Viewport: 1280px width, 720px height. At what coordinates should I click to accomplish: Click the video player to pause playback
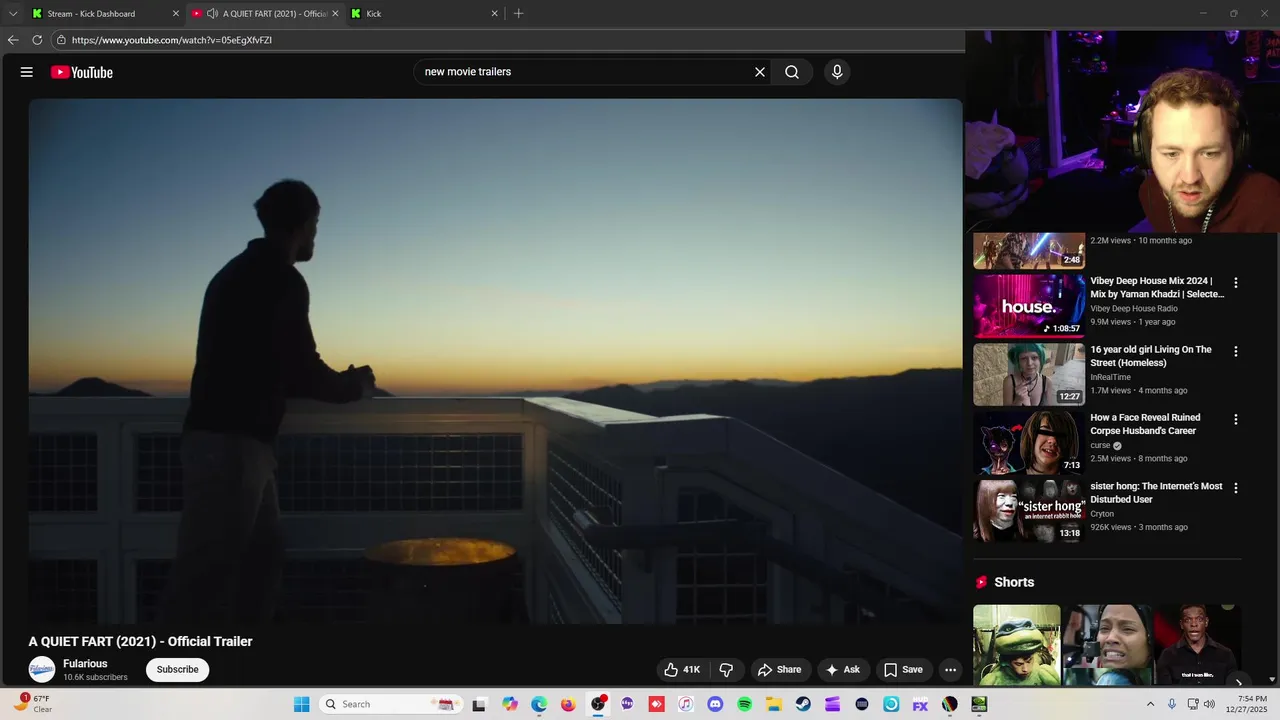tap(495, 361)
